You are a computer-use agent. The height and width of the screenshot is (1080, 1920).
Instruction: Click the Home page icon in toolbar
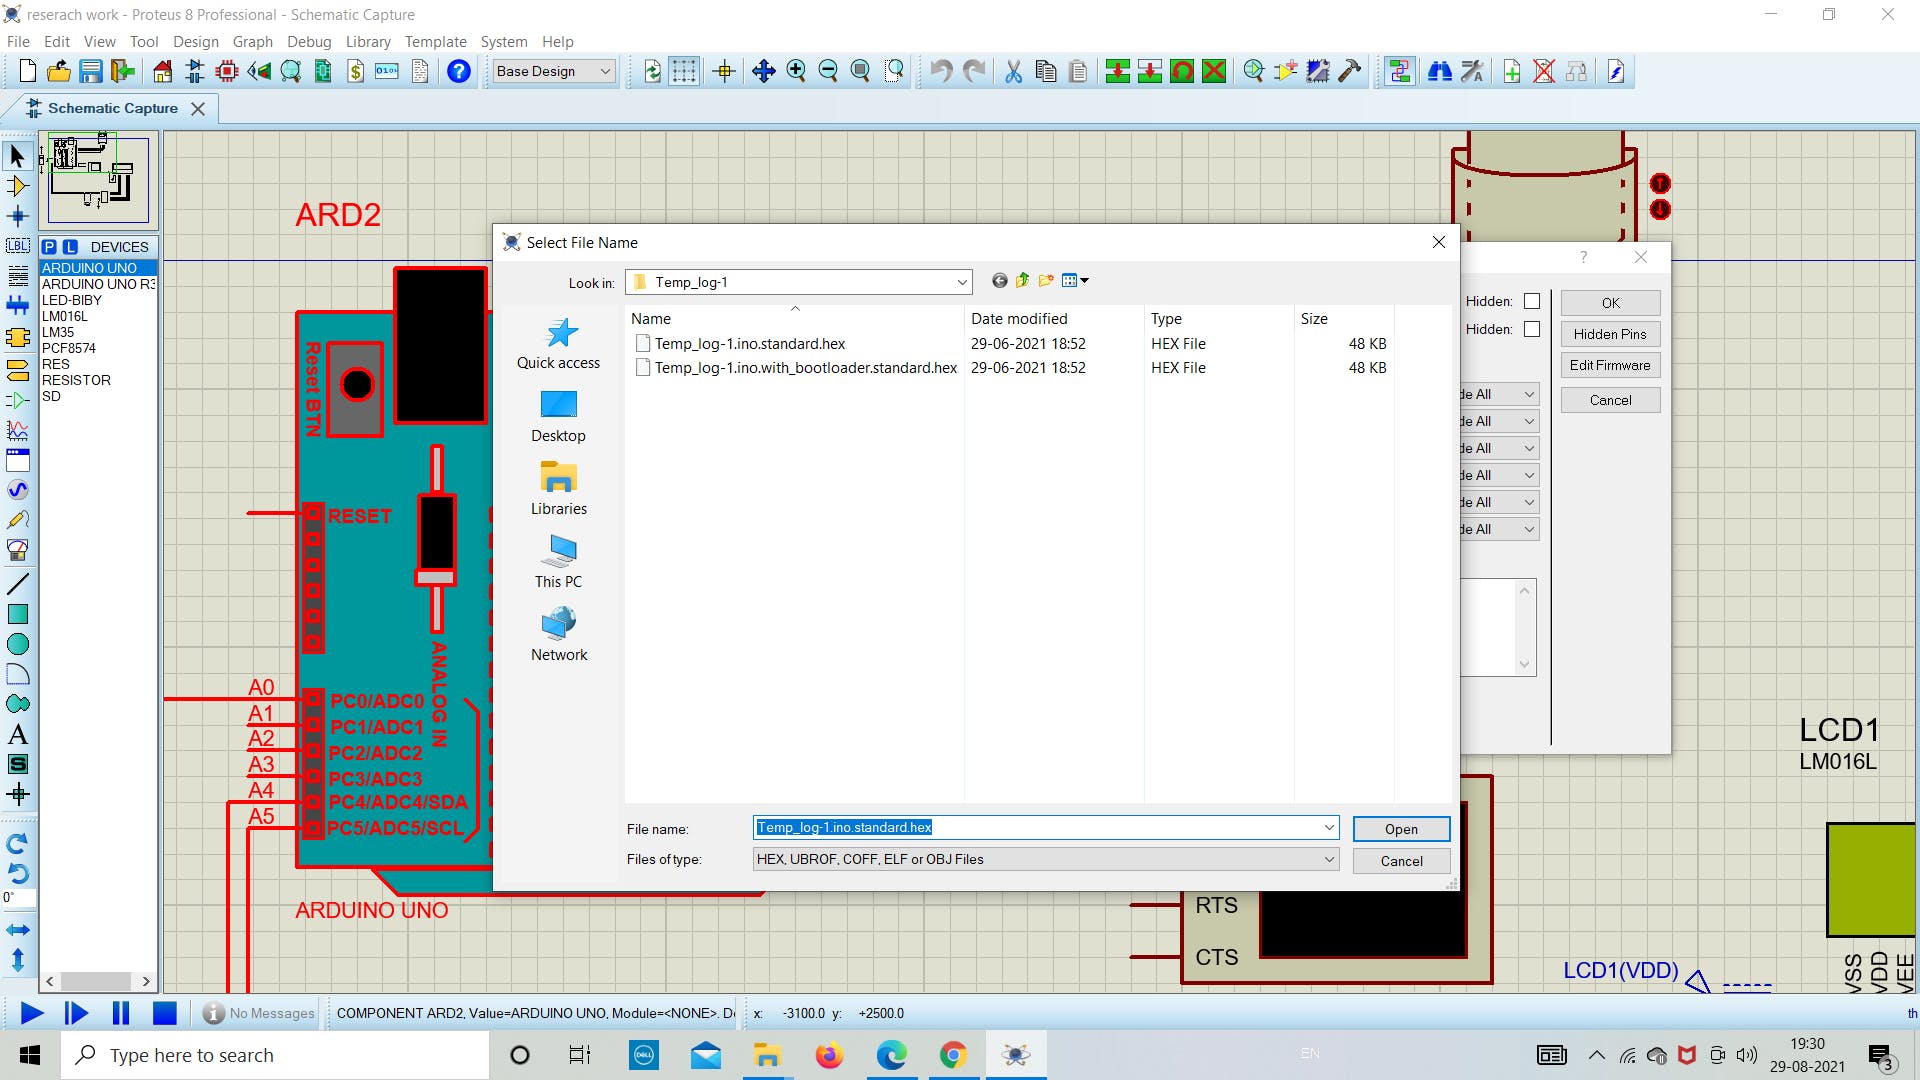163,71
